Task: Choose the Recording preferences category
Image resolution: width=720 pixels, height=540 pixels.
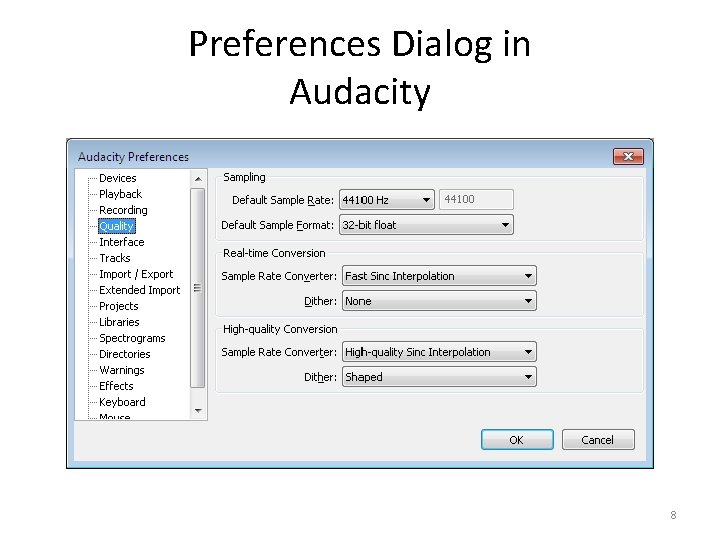Action: 123,210
